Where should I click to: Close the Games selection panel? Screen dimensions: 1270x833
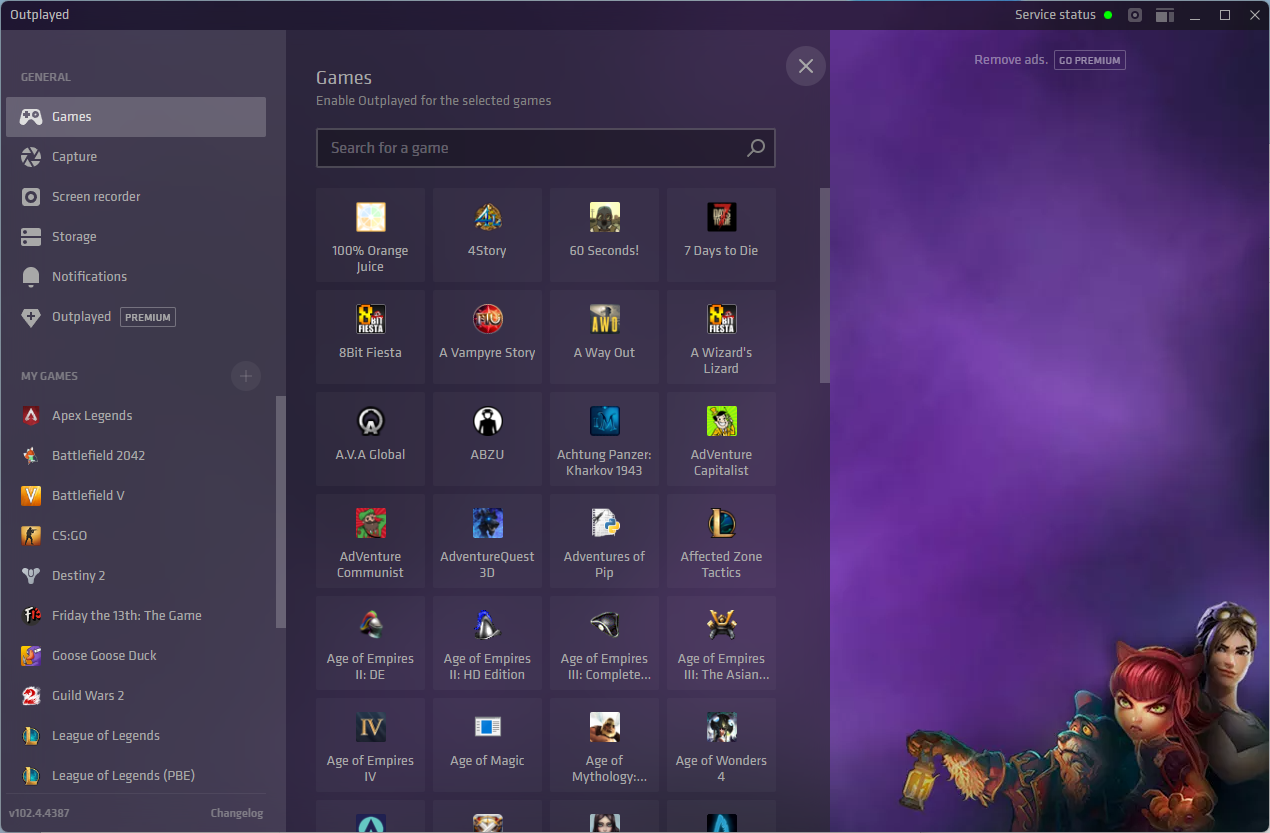[806, 66]
